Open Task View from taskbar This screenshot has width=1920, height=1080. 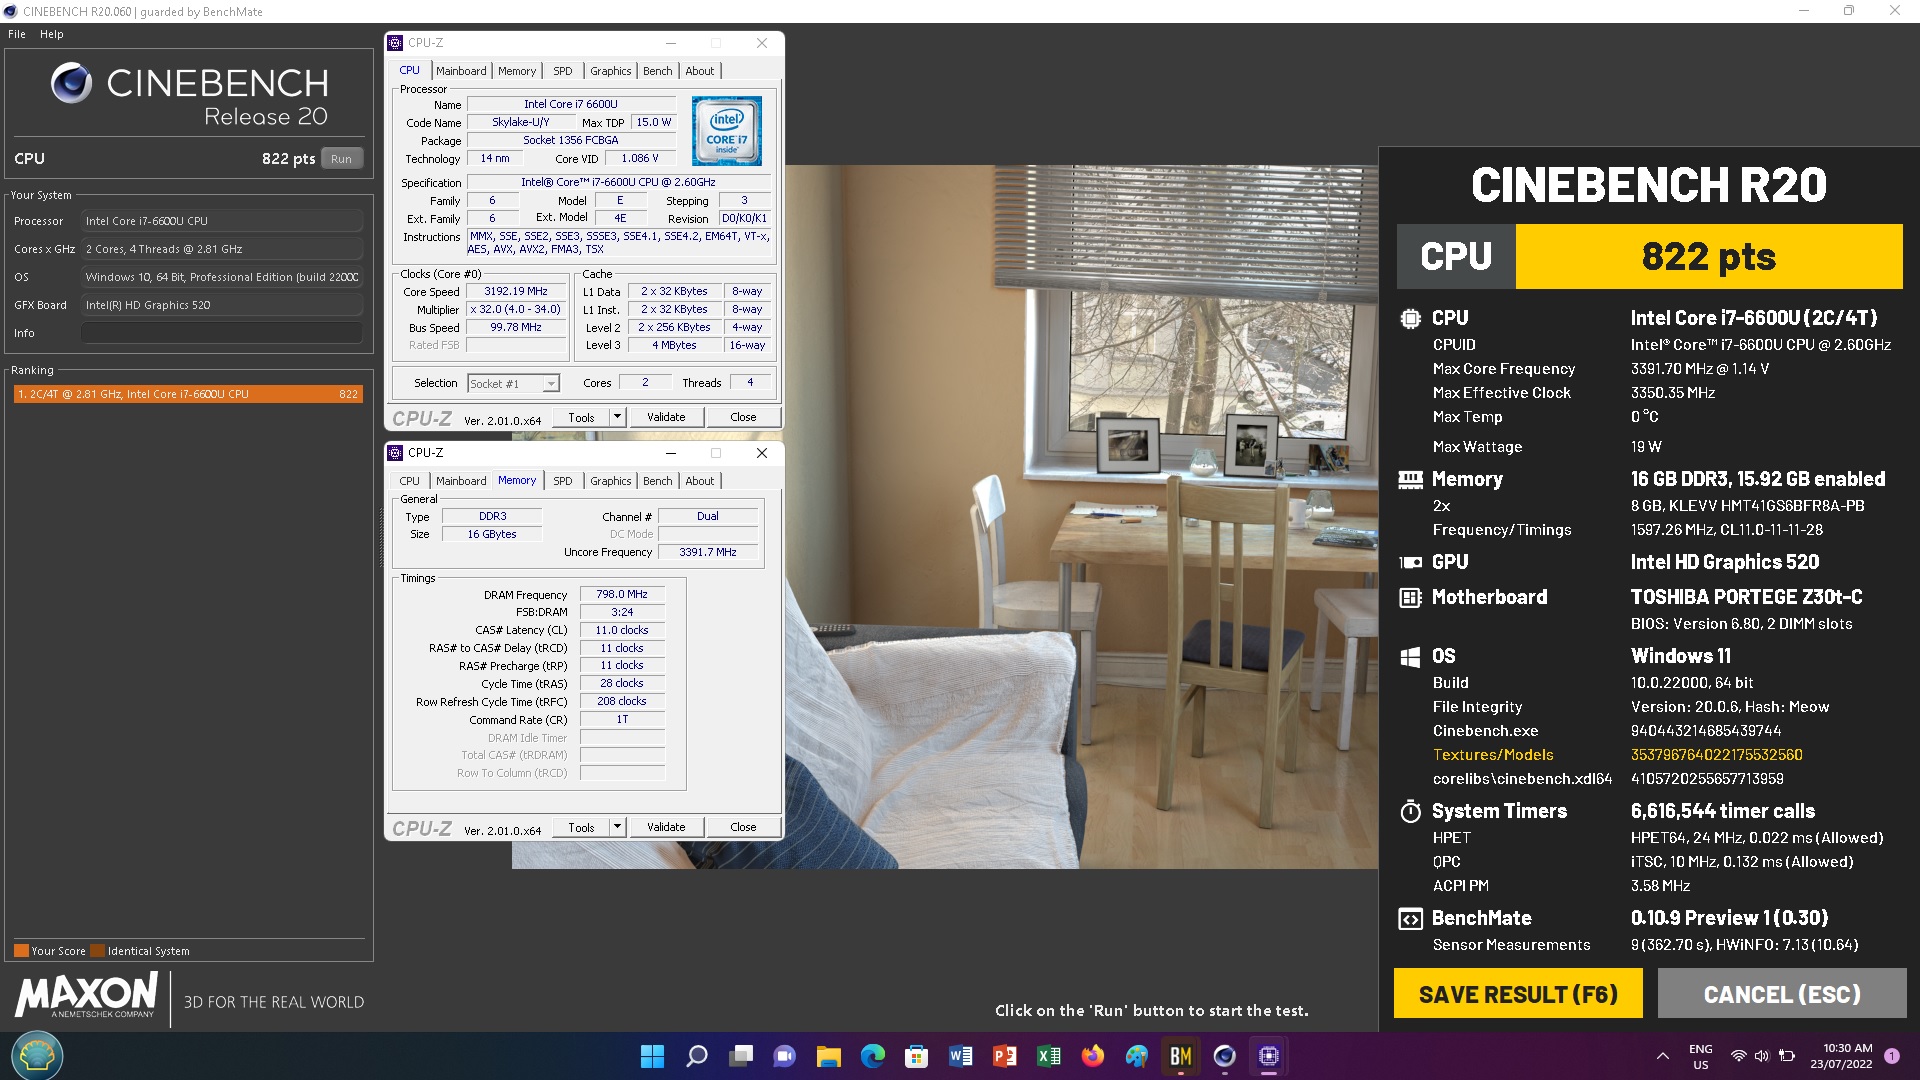(x=741, y=1056)
